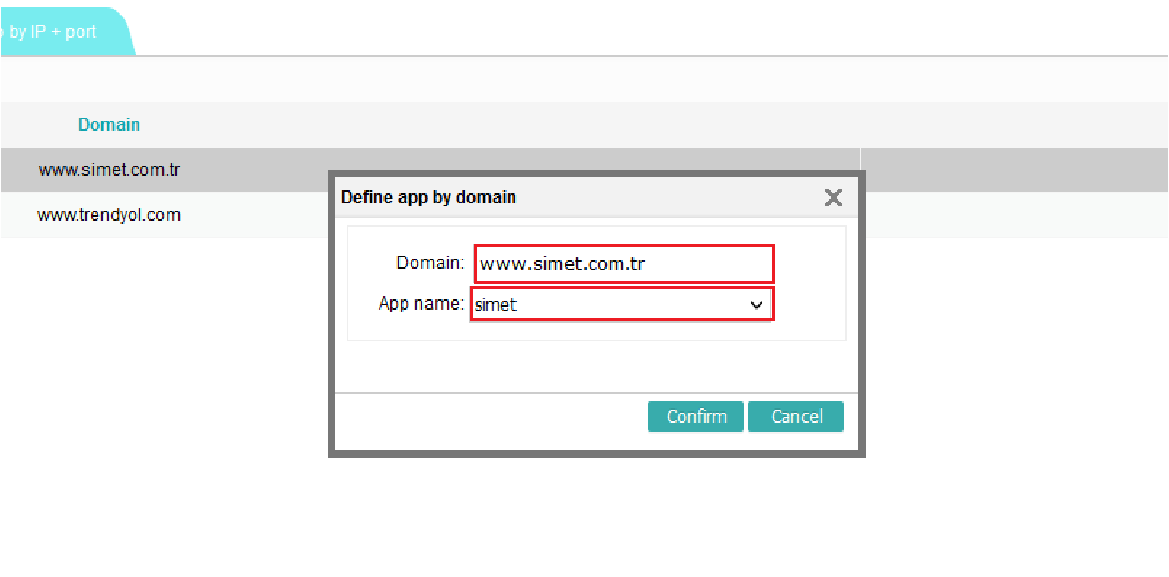Screen dimensions: 1169x577
Task: Click the App name: field label
Action: [x=421, y=304]
